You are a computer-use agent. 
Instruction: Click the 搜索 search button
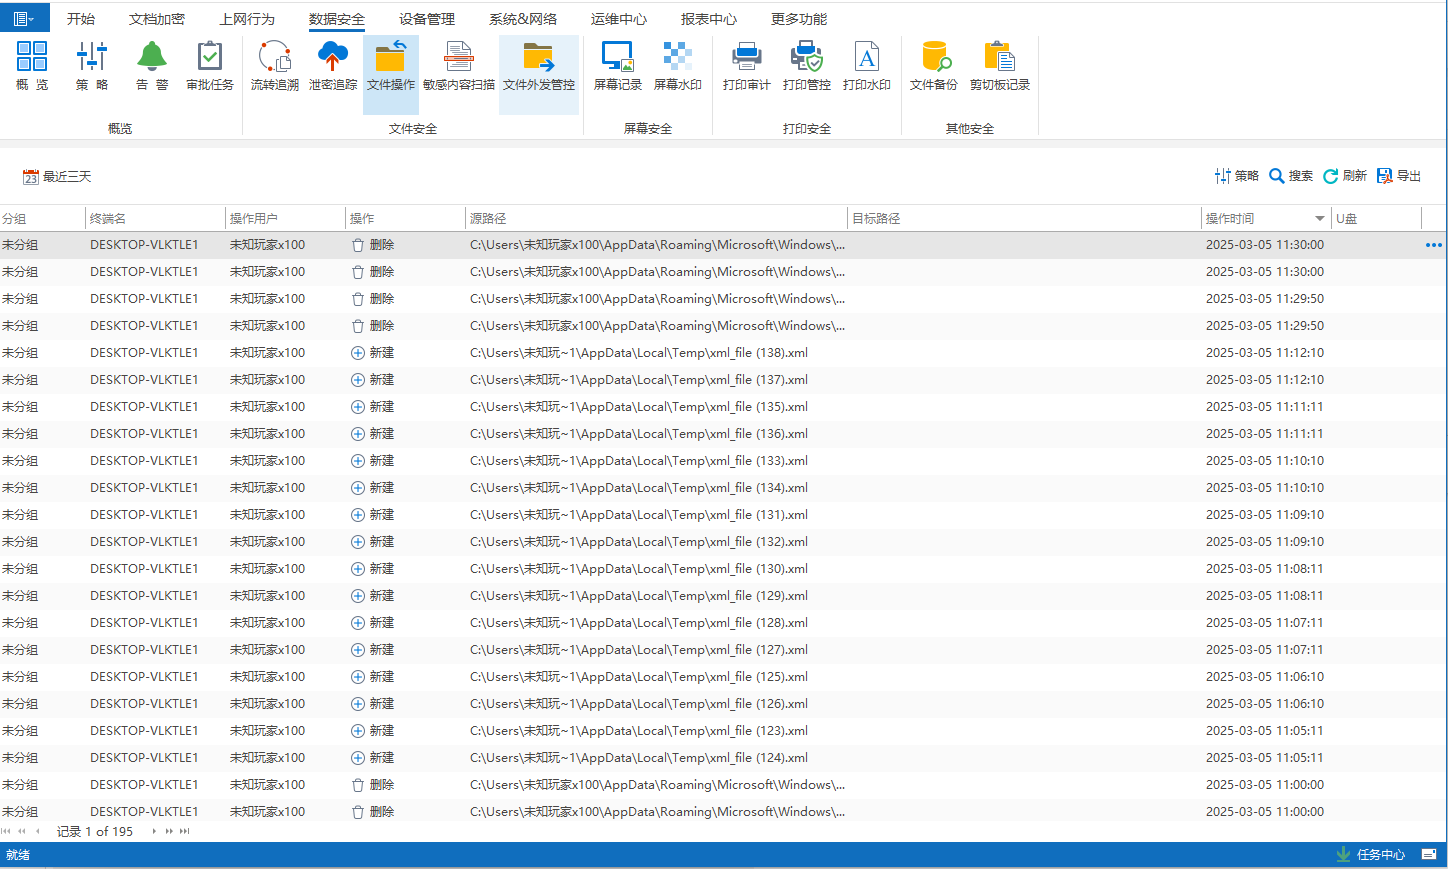pyautogui.click(x=1290, y=176)
